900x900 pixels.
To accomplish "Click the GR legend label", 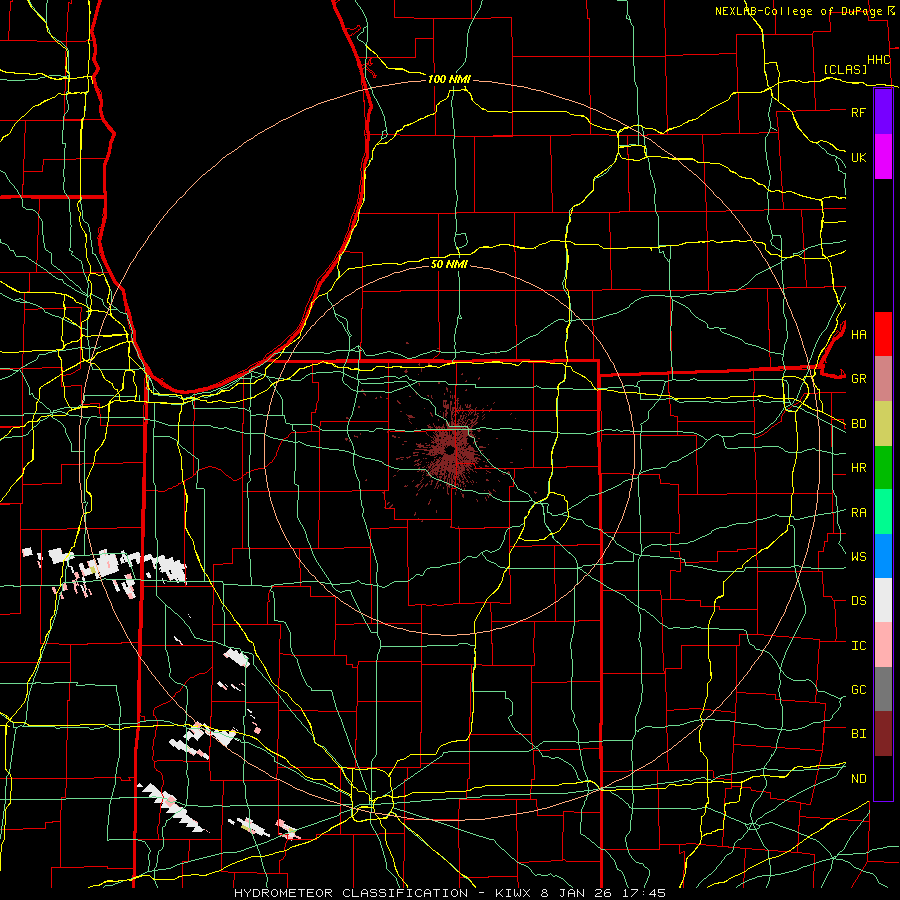I will pyautogui.click(x=859, y=379).
